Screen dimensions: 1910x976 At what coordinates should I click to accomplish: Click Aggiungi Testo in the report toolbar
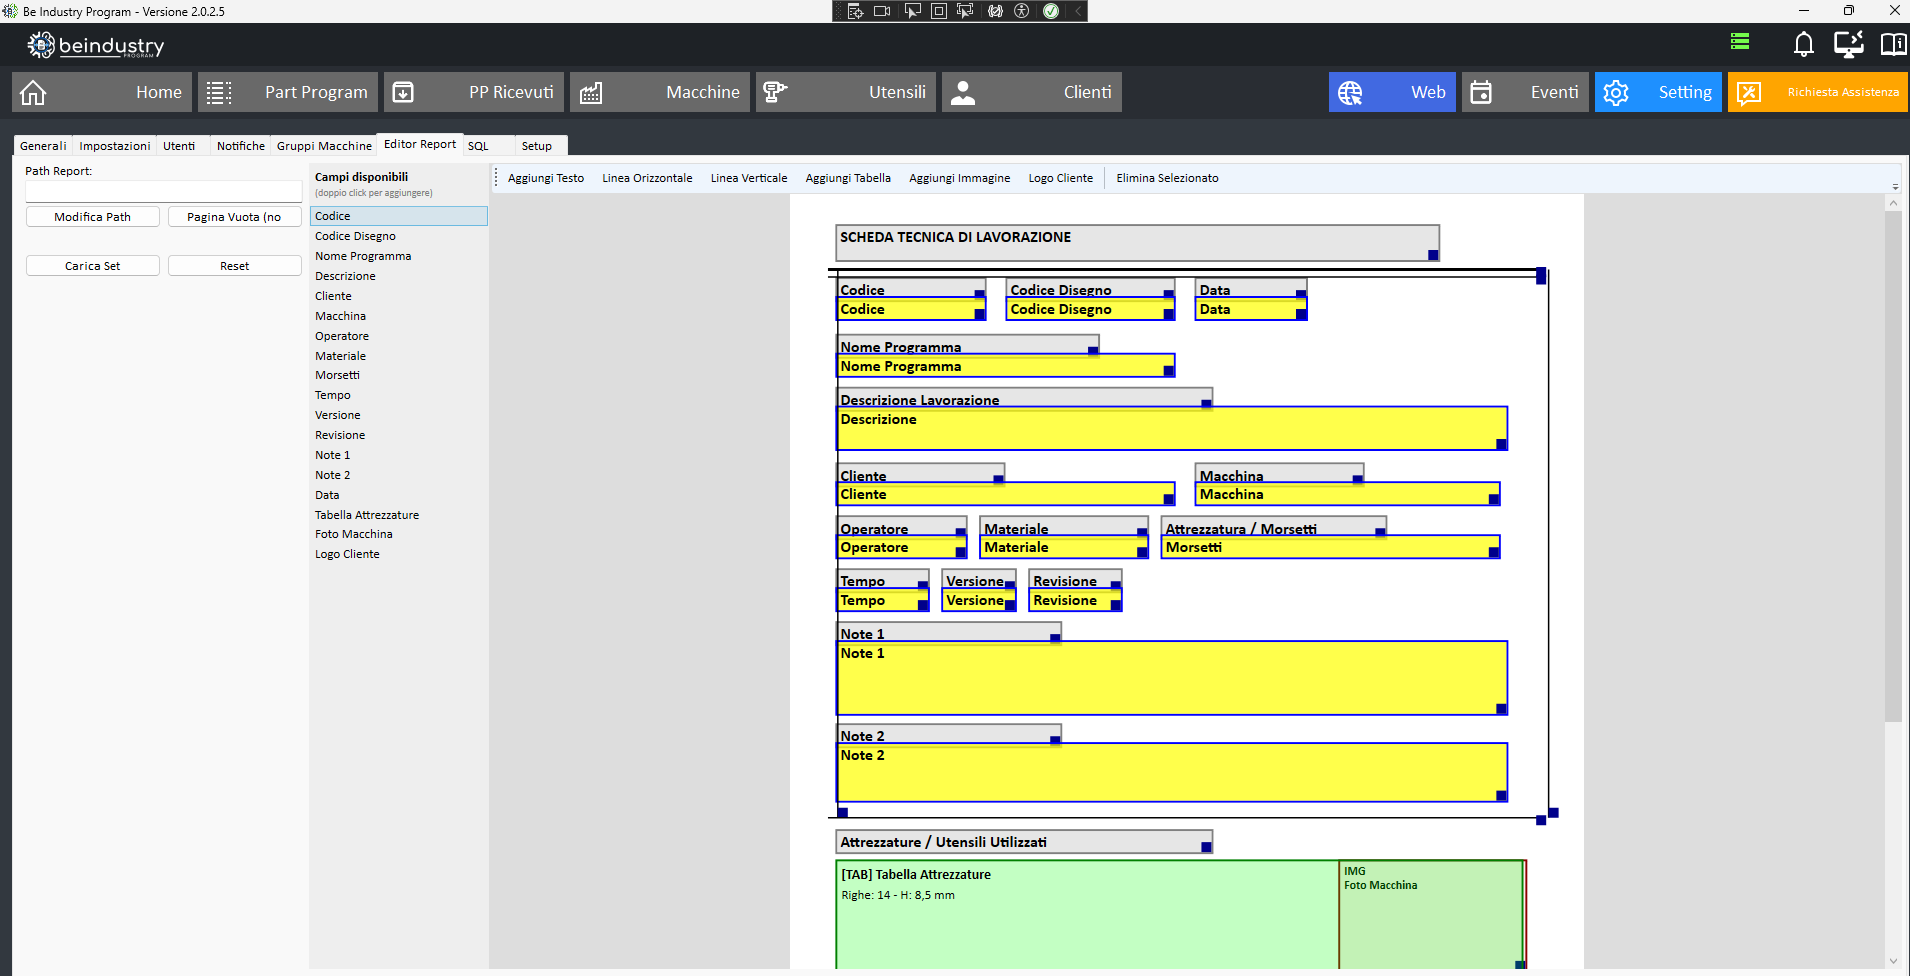546,178
